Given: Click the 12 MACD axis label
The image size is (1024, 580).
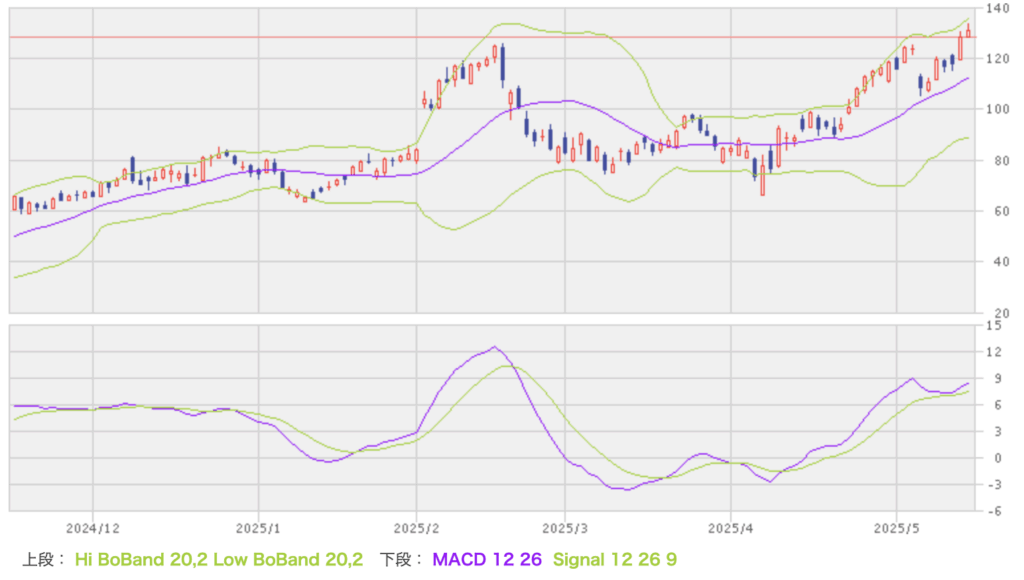Looking at the screenshot, I should 994,353.
